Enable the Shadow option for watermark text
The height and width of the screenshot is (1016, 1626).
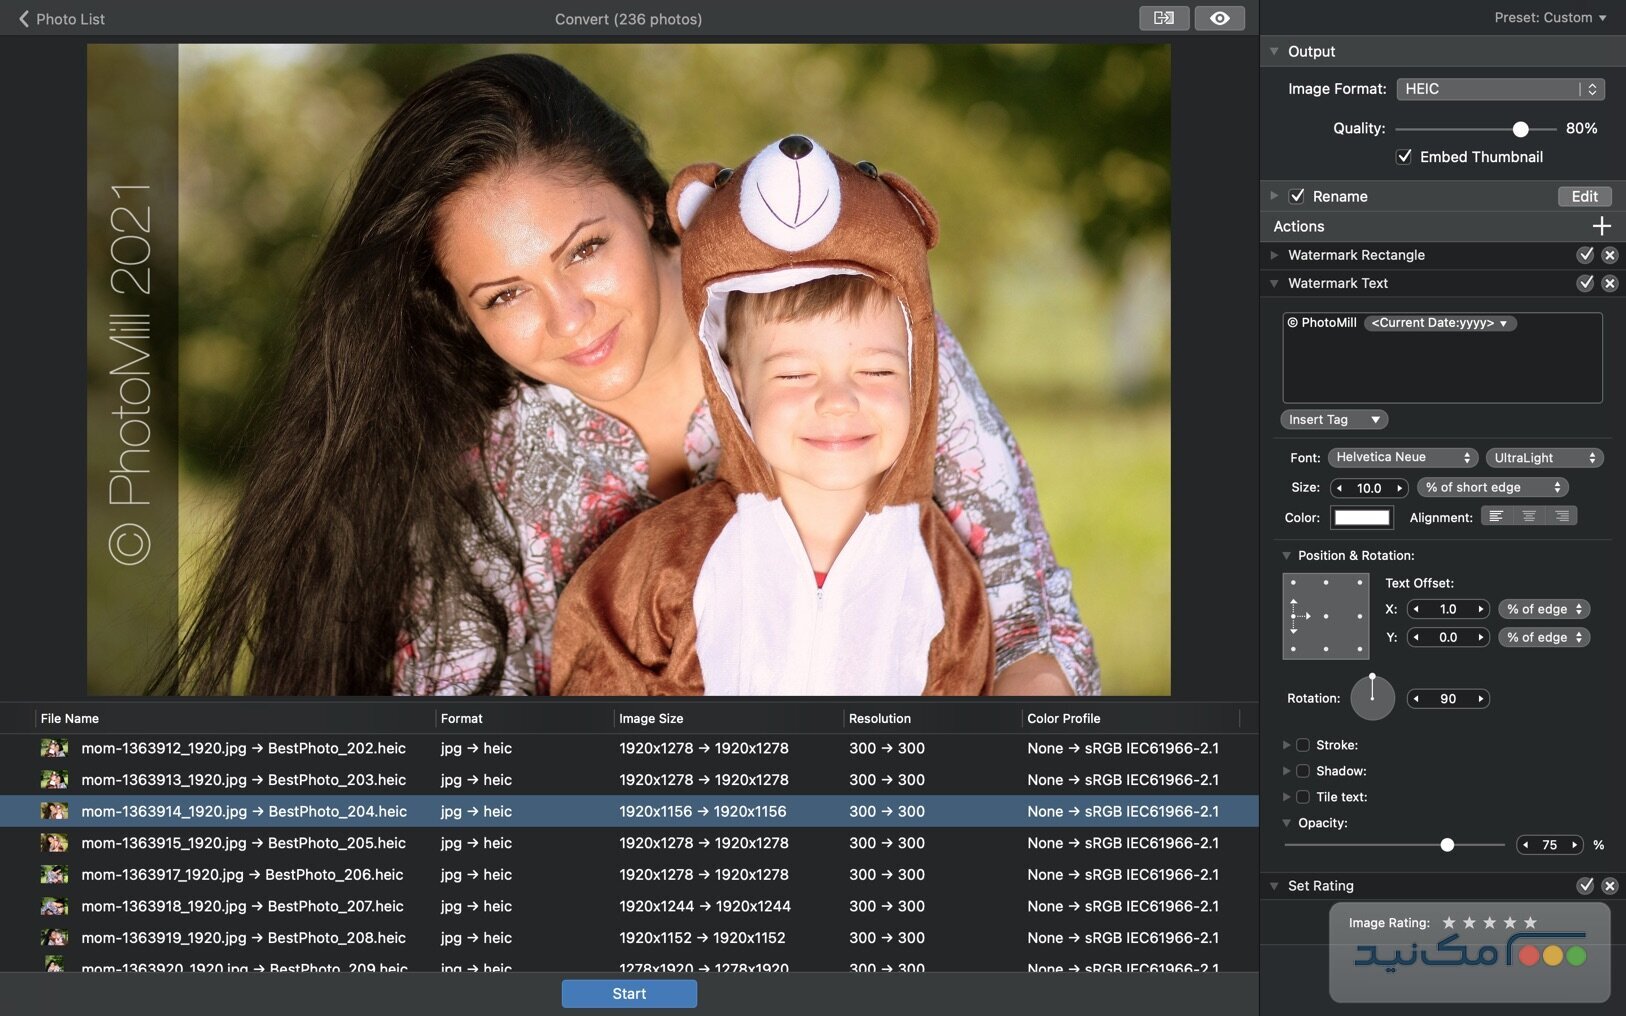[1303, 770]
